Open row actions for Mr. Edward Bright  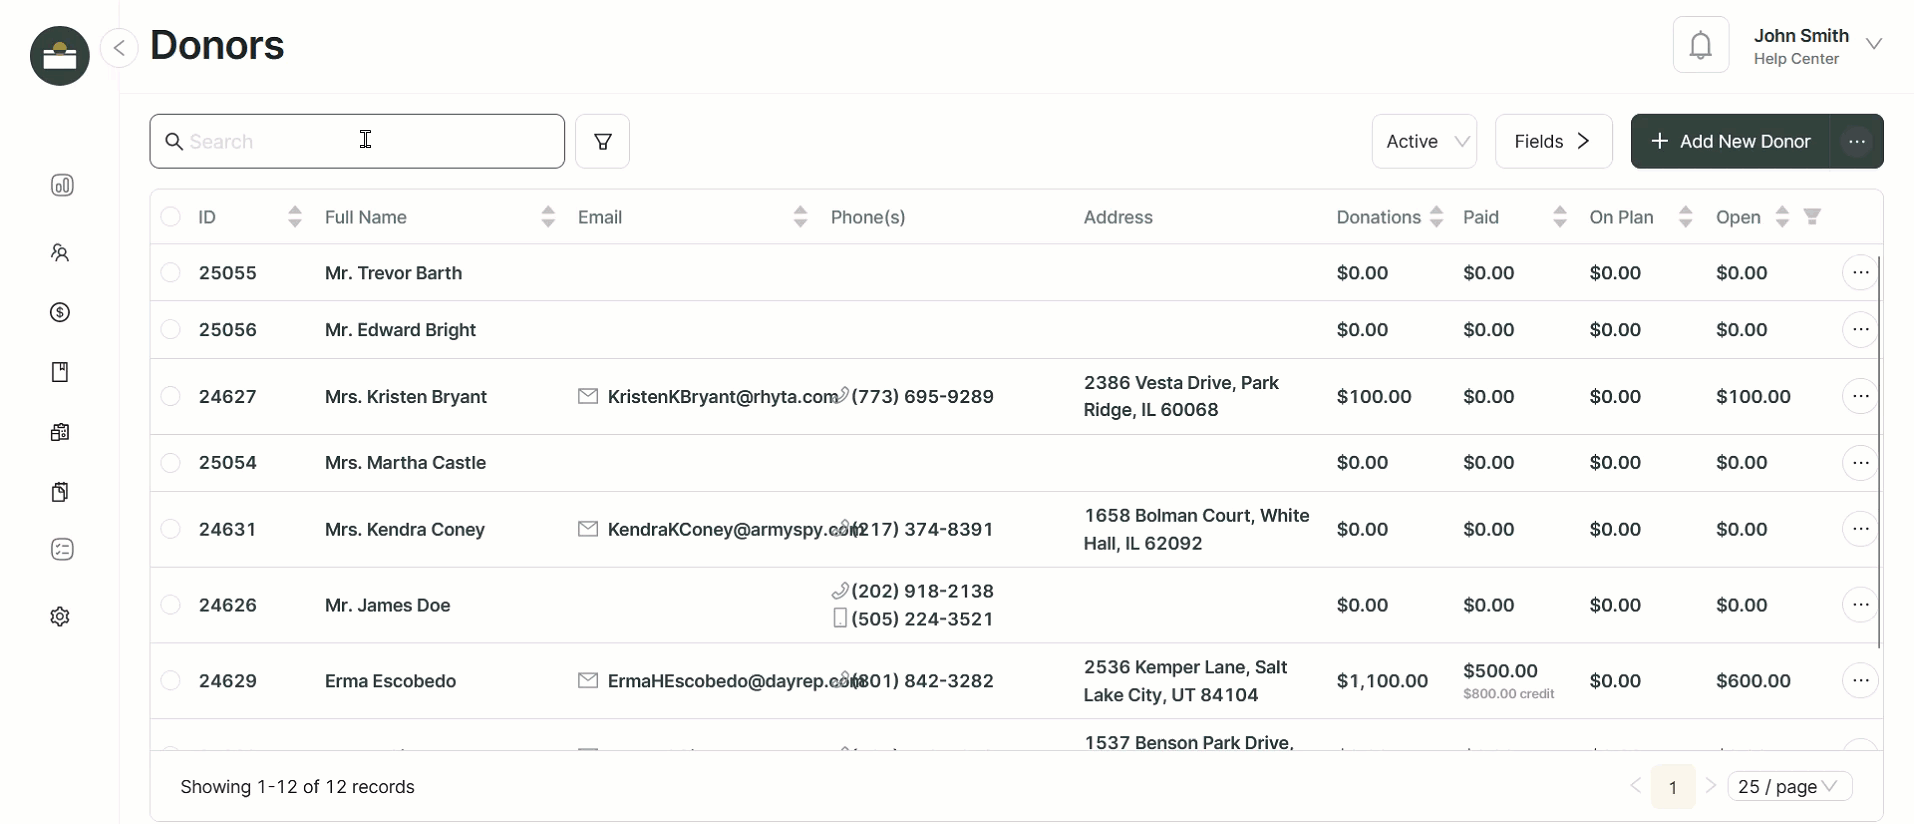(1860, 330)
